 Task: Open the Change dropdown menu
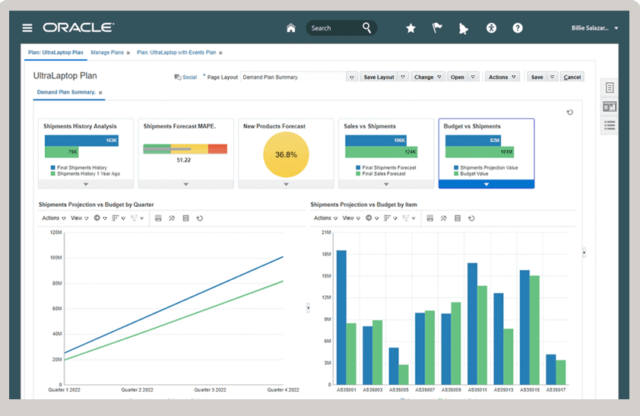(x=427, y=77)
